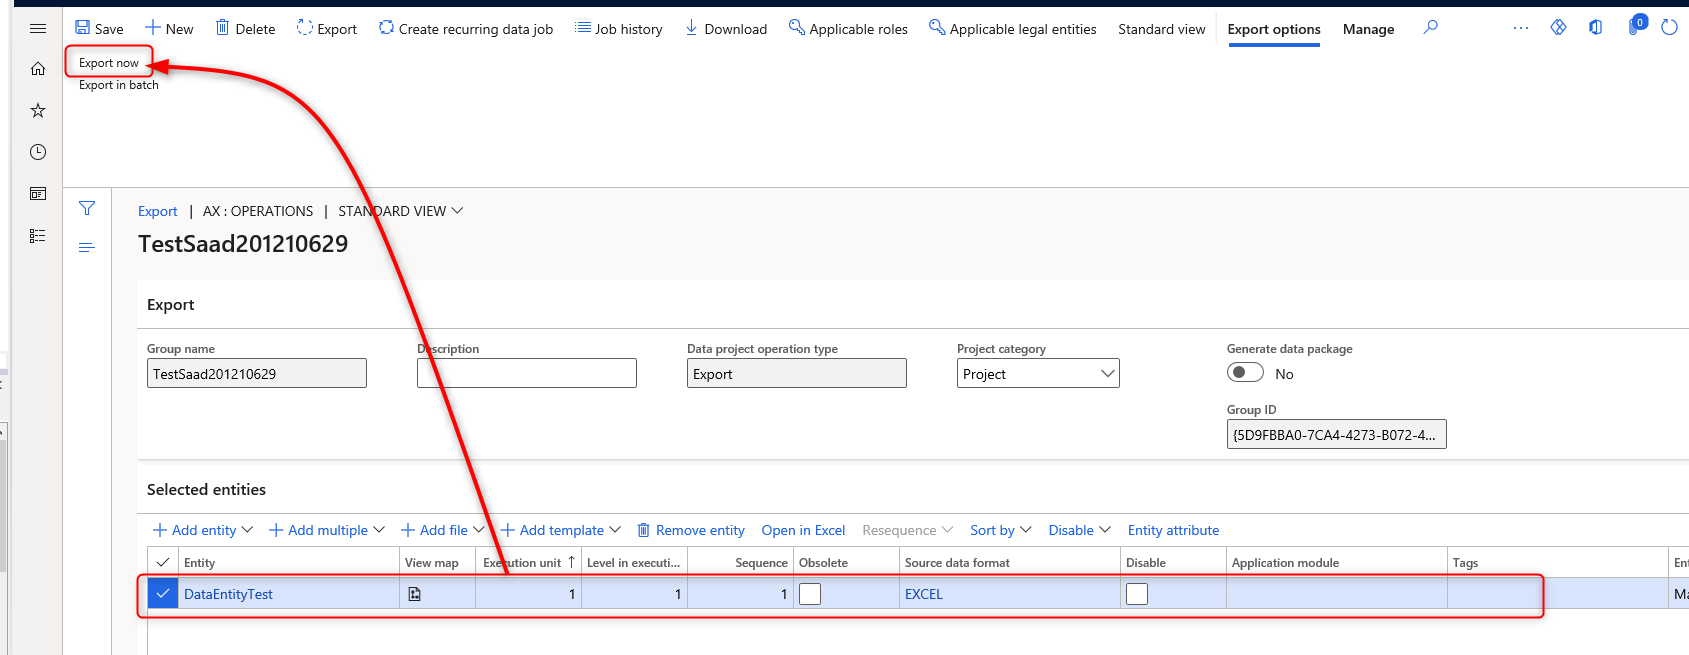Screen dimensions: 1689x655
Task: Select Export in batch
Action: [119, 85]
